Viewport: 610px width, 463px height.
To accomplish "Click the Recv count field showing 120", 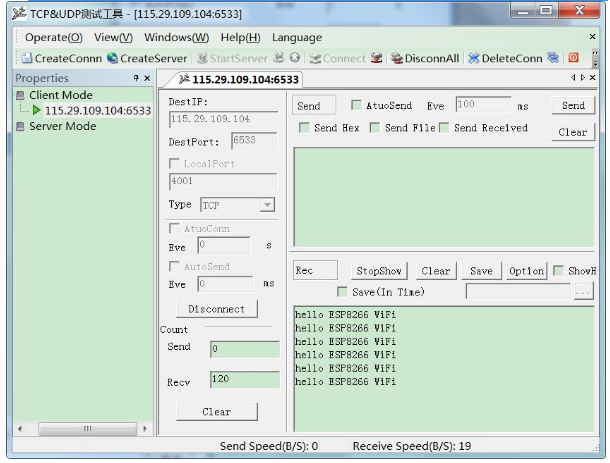I will [245, 379].
